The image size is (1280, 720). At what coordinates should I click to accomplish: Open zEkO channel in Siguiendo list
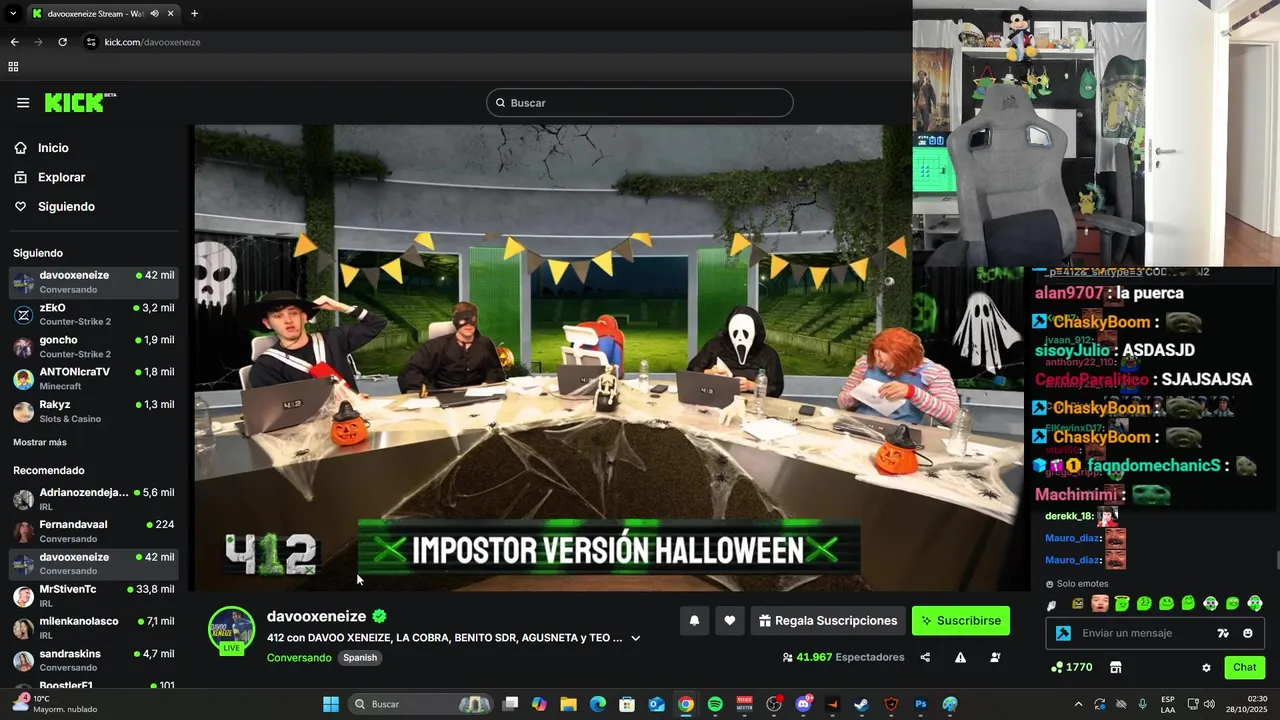pos(94,314)
